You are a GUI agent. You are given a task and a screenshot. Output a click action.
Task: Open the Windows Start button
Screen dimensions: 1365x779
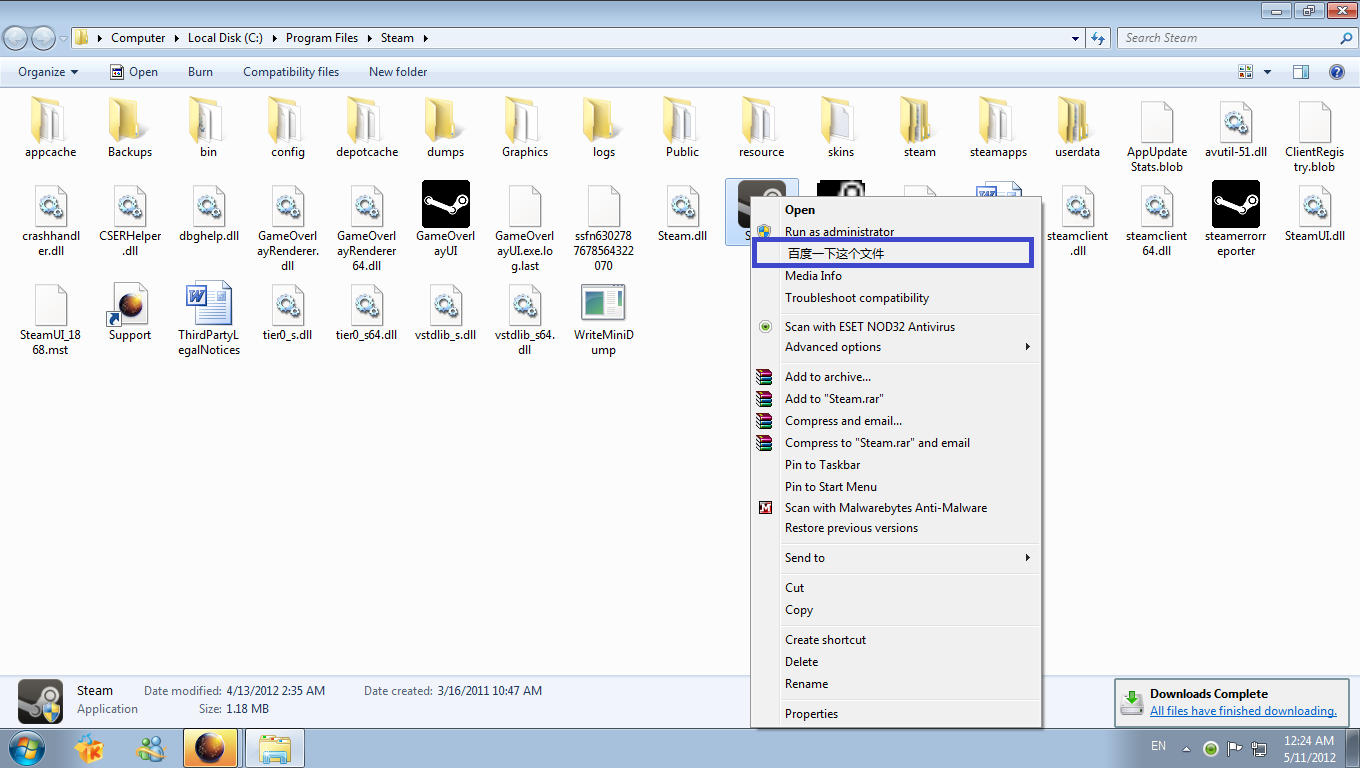[25, 748]
